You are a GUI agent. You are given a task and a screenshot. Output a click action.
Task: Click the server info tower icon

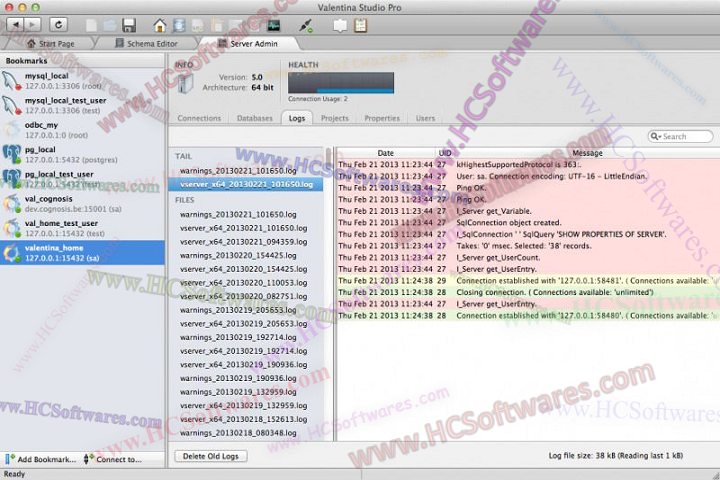coord(185,83)
